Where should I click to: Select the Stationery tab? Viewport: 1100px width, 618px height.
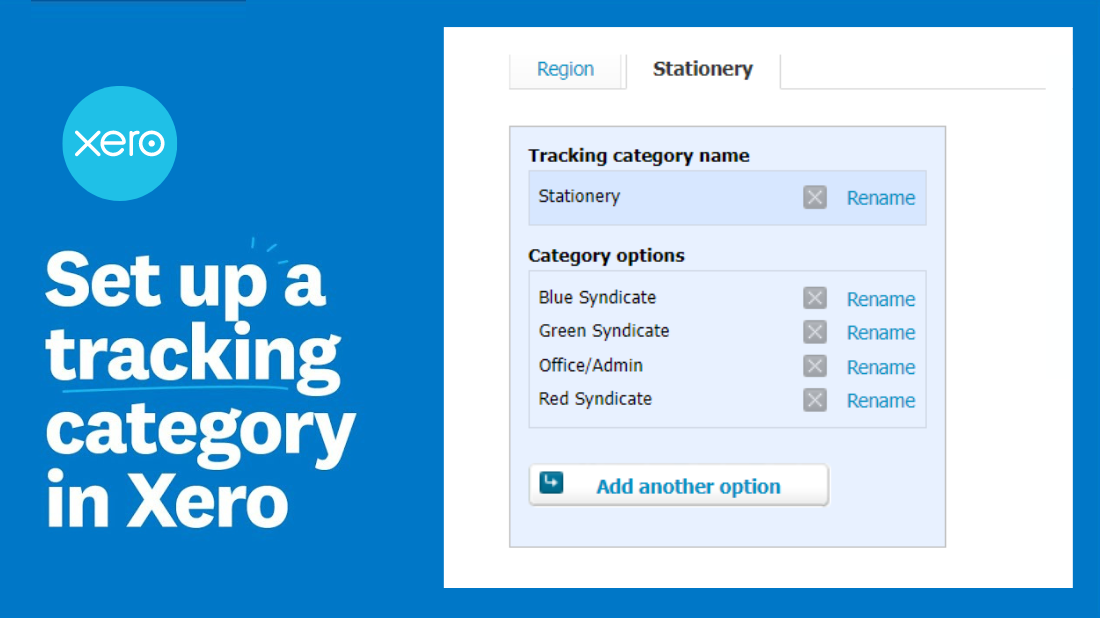pos(703,69)
